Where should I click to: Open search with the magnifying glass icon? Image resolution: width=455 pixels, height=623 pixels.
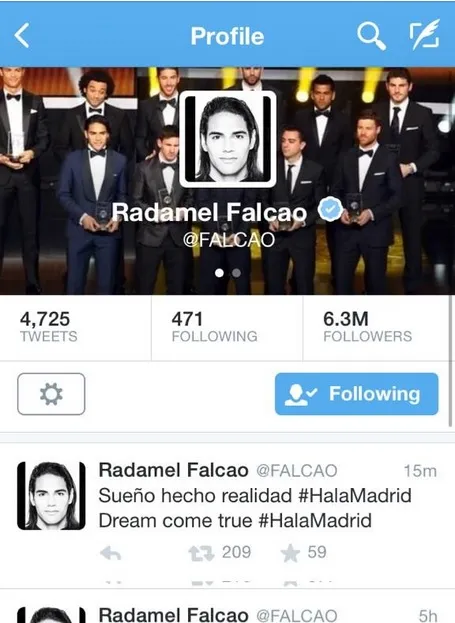click(371, 36)
